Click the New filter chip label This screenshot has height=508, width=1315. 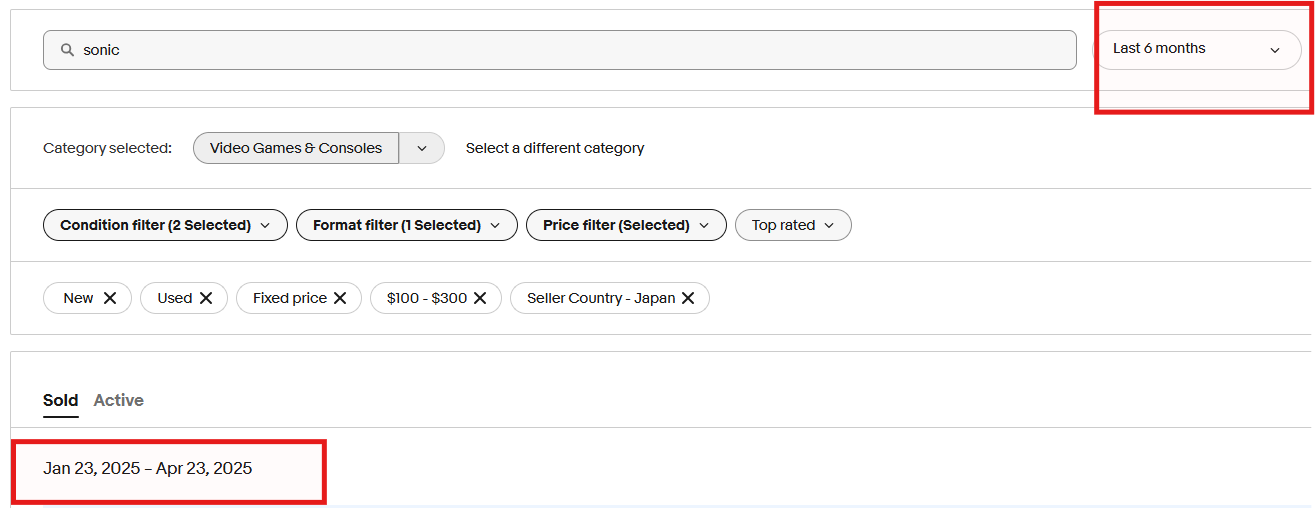point(78,298)
